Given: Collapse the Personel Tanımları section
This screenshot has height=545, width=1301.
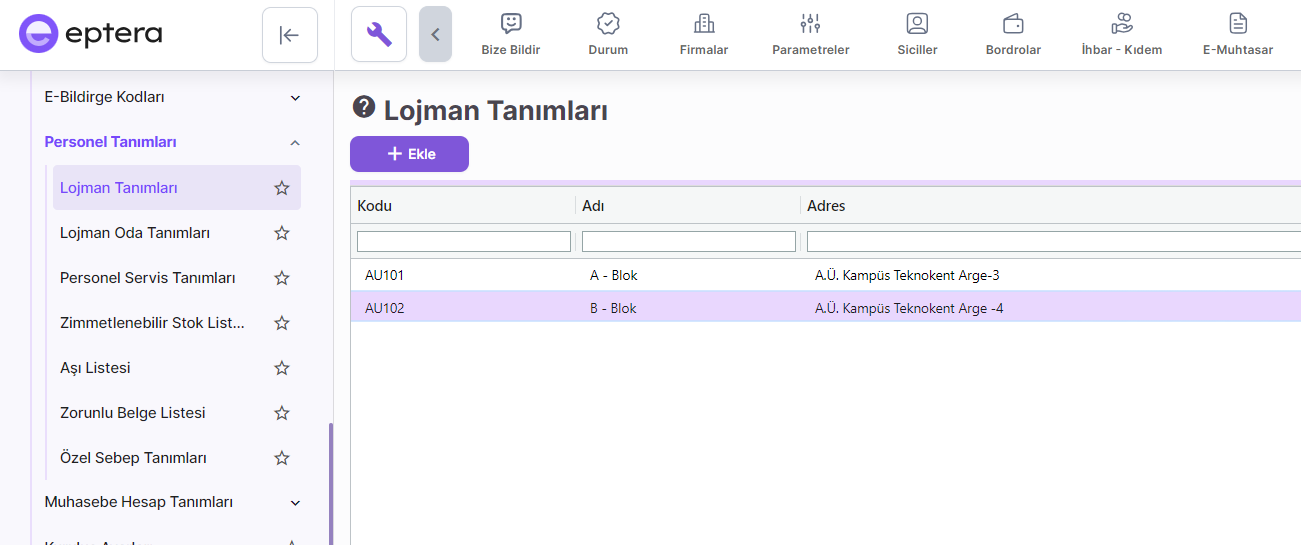Looking at the screenshot, I should [x=295, y=142].
